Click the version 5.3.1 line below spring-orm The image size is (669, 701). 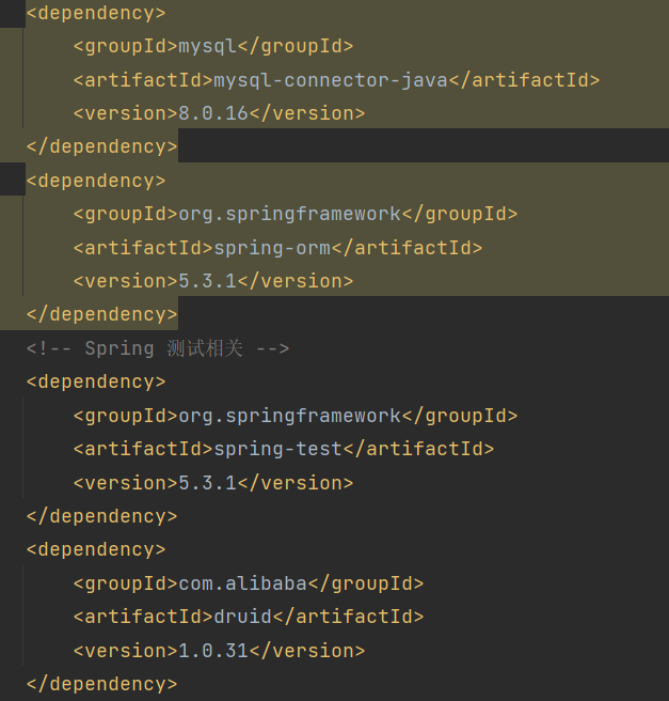pyautogui.click(x=213, y=282)
